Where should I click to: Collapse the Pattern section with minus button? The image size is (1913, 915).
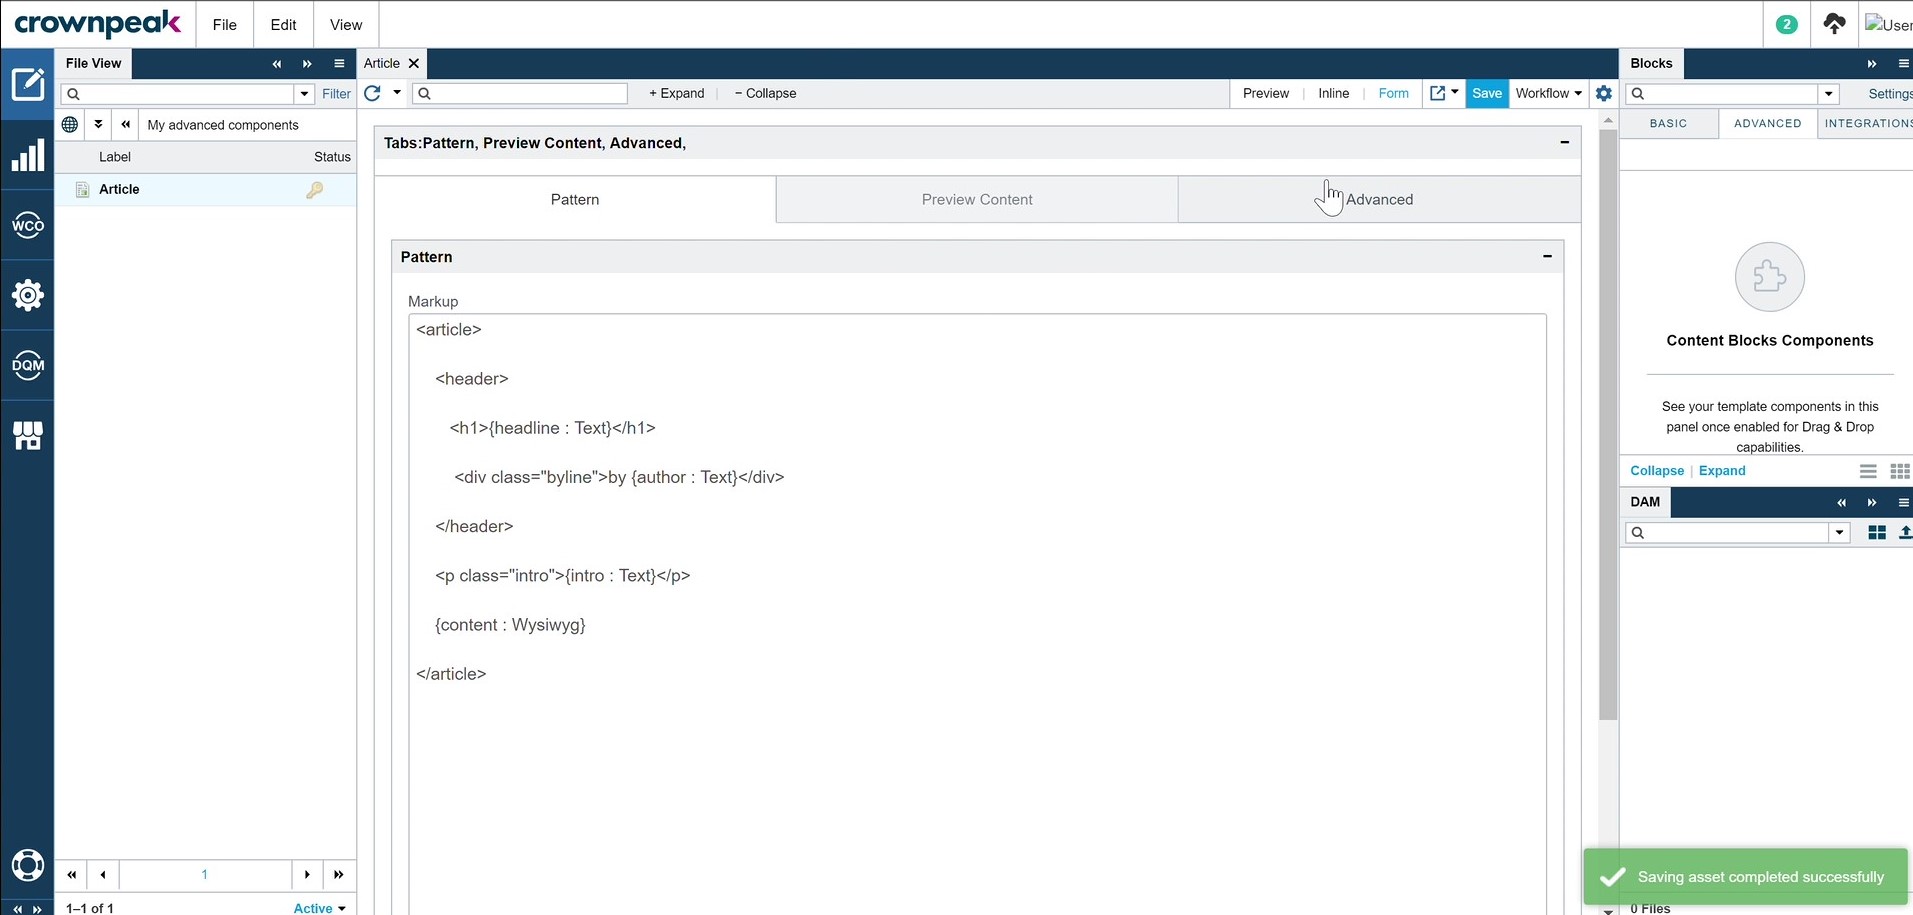1548,256
